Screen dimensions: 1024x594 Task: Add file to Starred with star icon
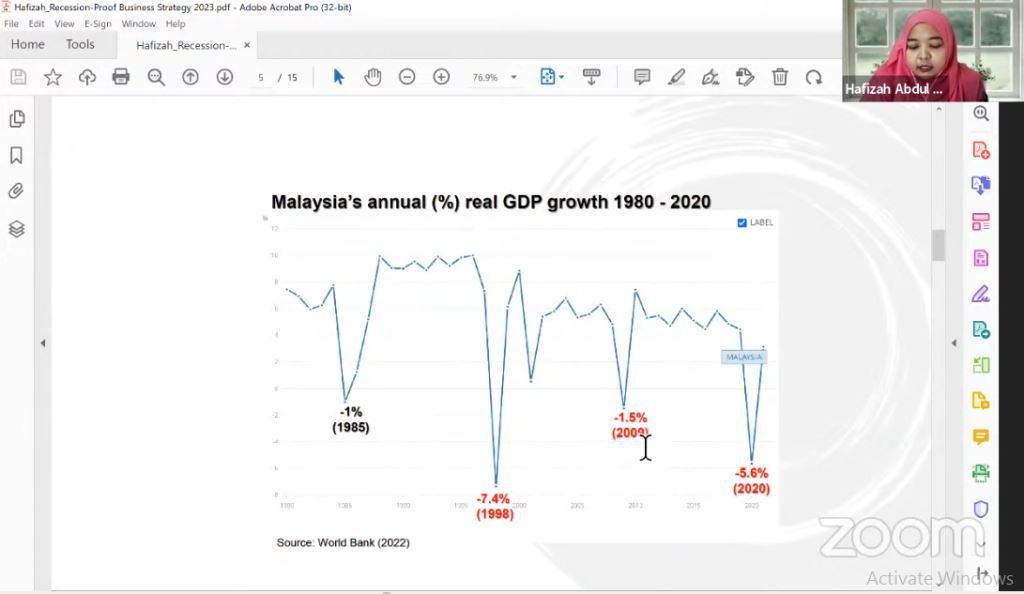coord(53,77)
